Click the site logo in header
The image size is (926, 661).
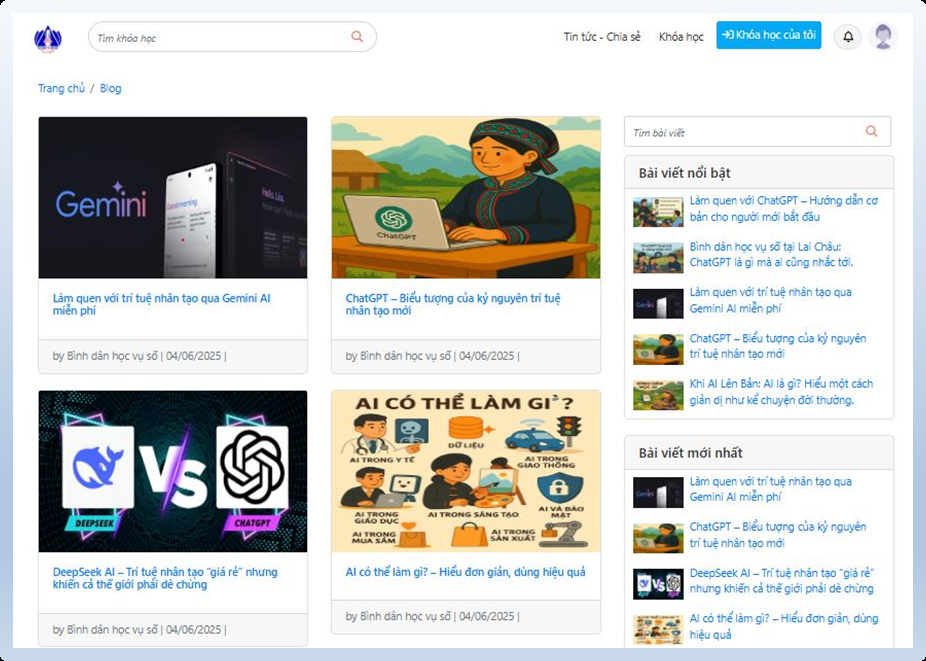coord(48,38)
